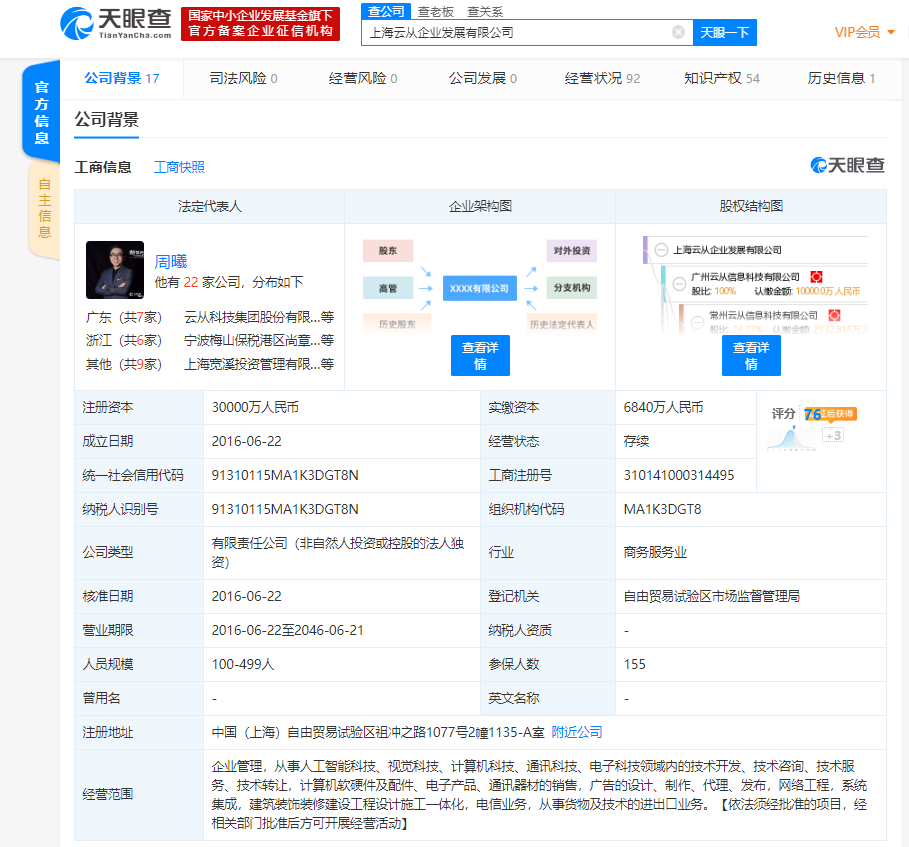Open the 知识产权 54 tab
The height and width of the screenshot is (847, 909).
click(x=722, y=78)
